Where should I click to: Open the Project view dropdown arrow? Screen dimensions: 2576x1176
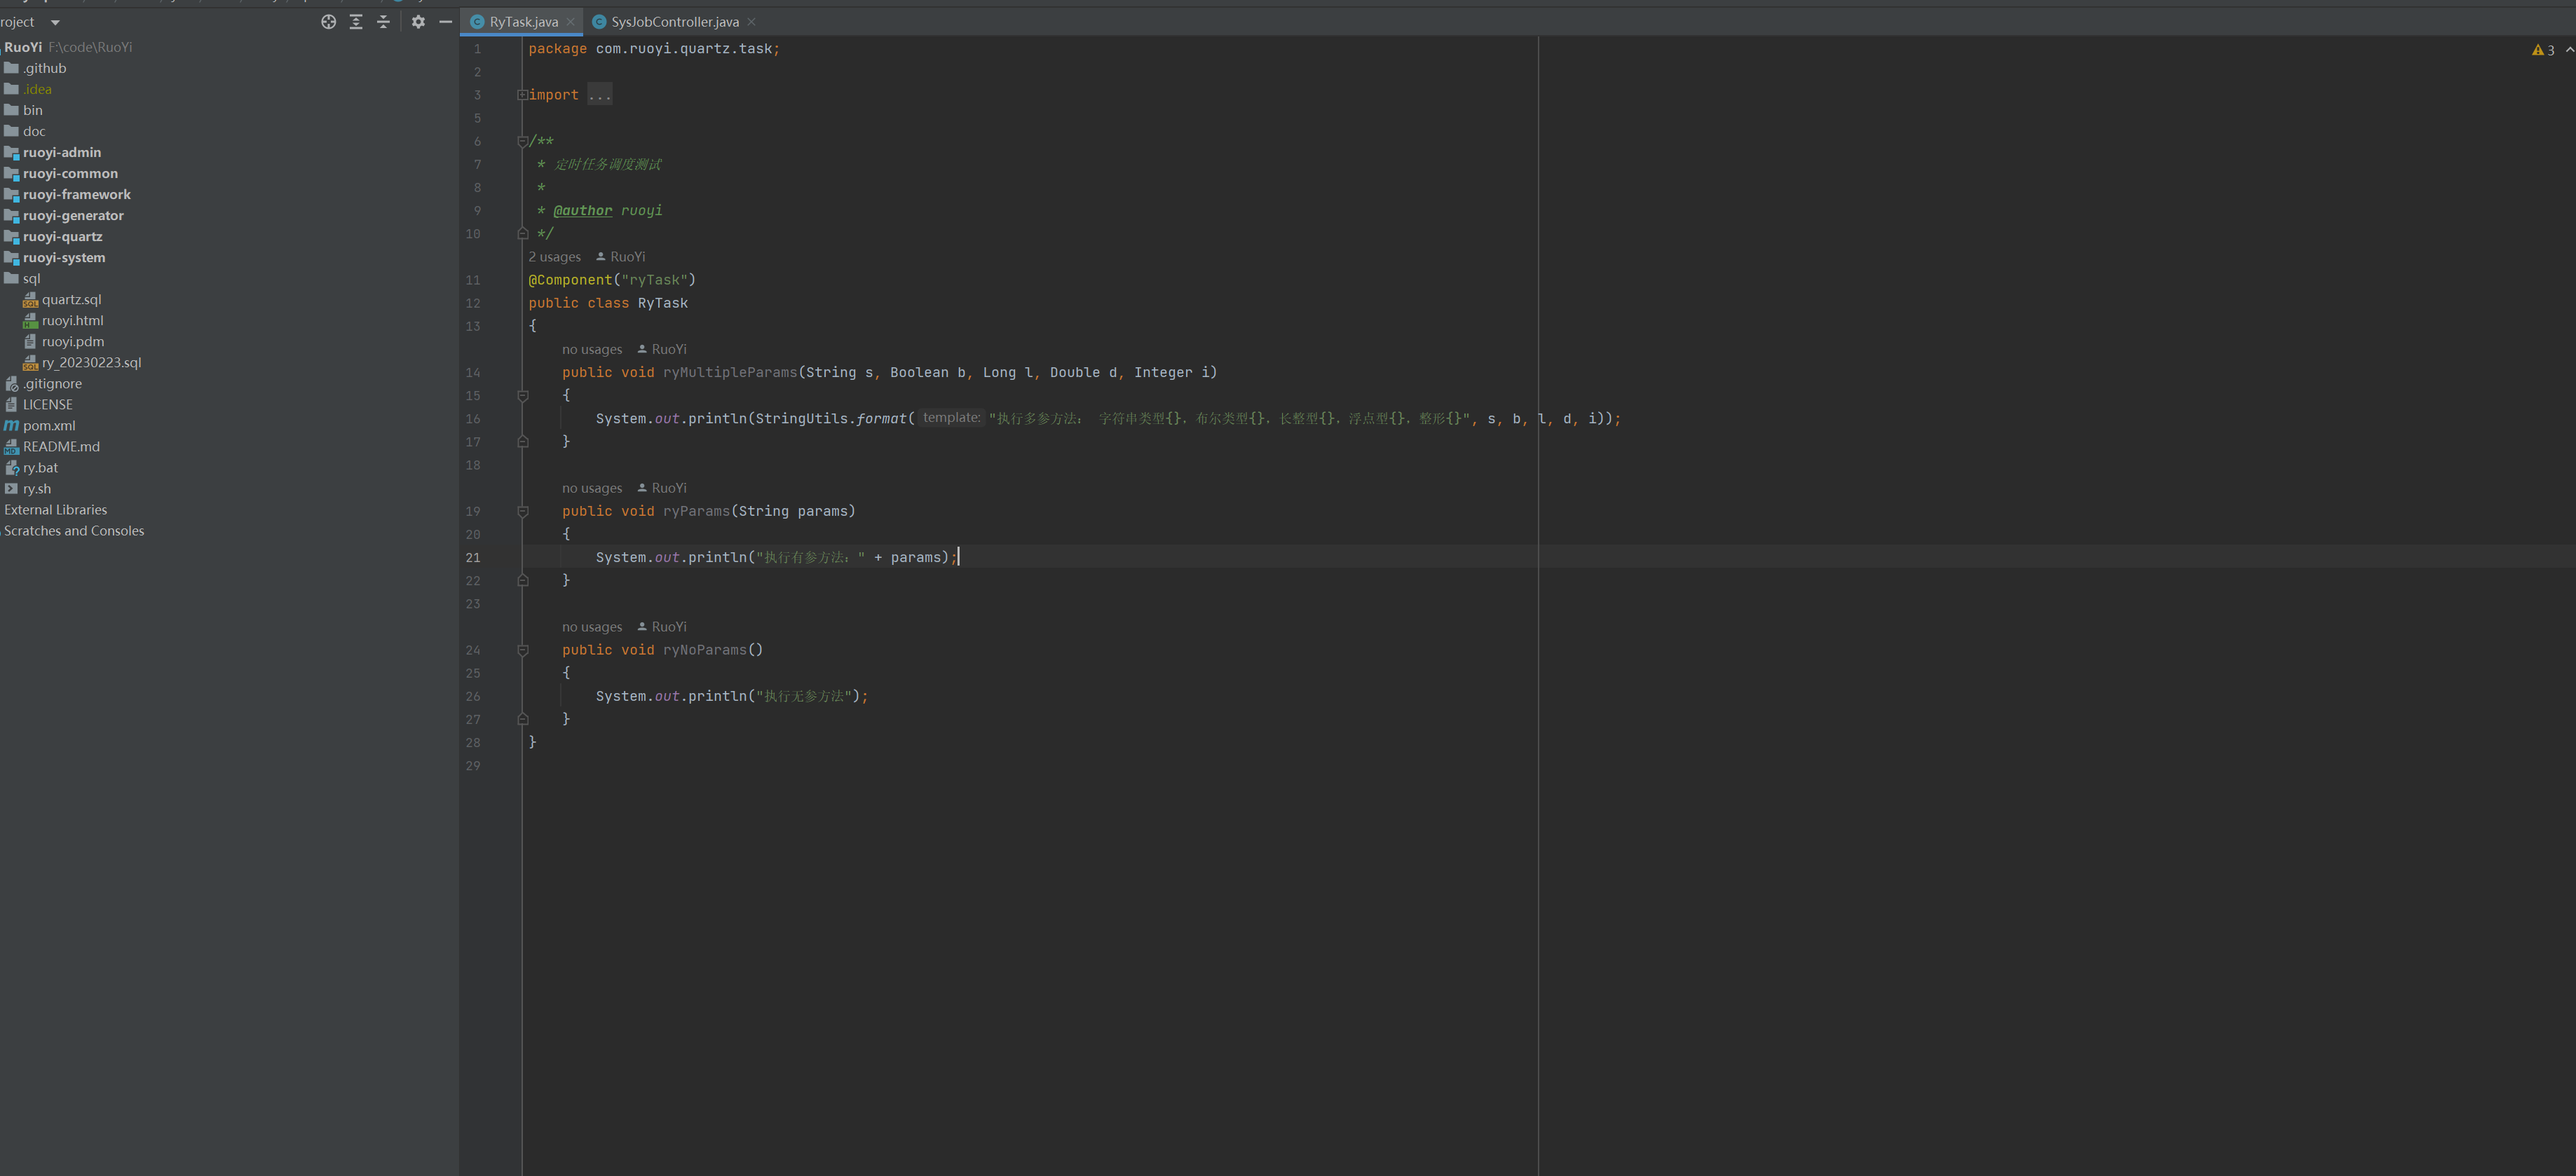(x=55, y=22)
